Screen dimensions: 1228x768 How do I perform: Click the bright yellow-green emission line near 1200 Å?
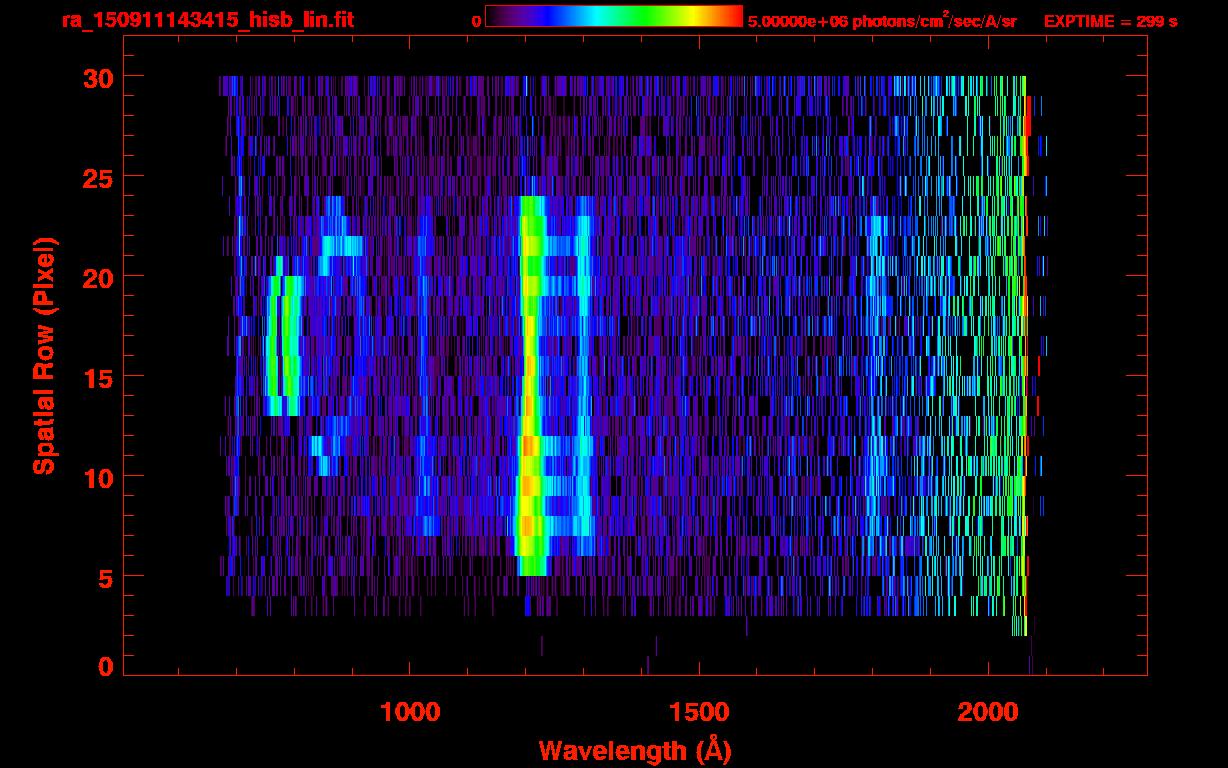[530, 380]
